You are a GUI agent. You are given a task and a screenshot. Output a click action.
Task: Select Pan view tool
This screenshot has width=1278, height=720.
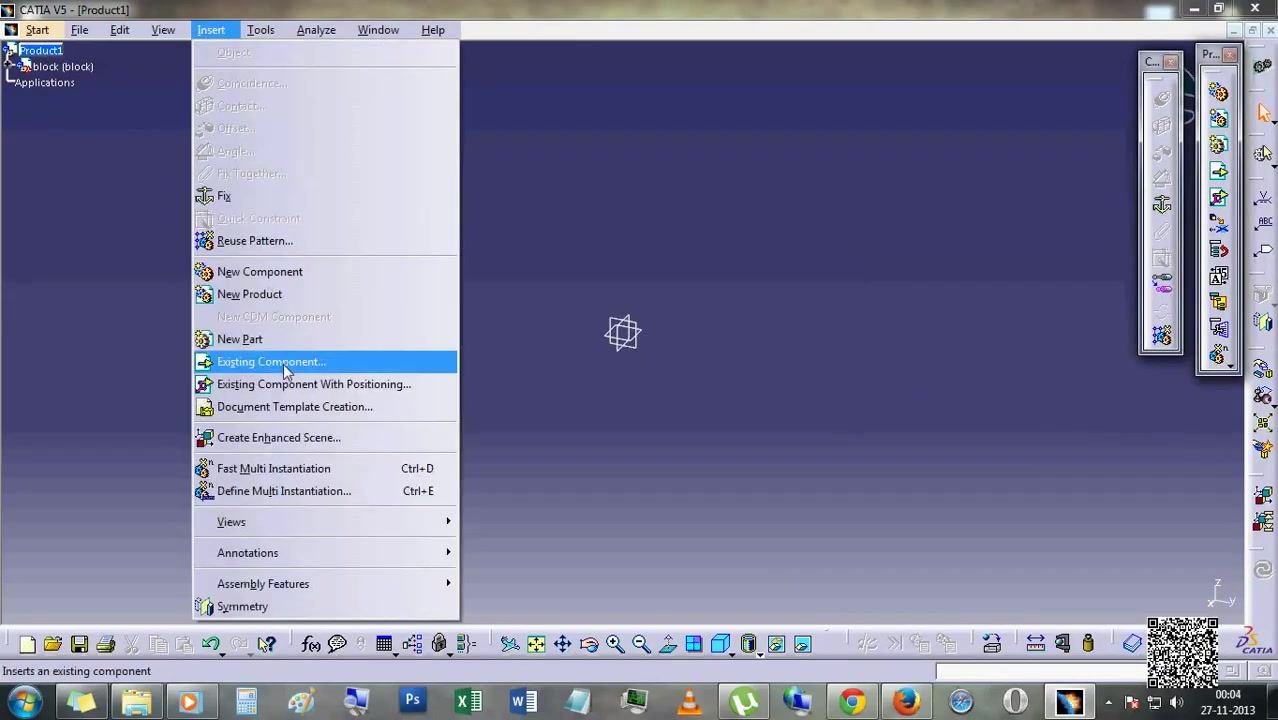562,645
